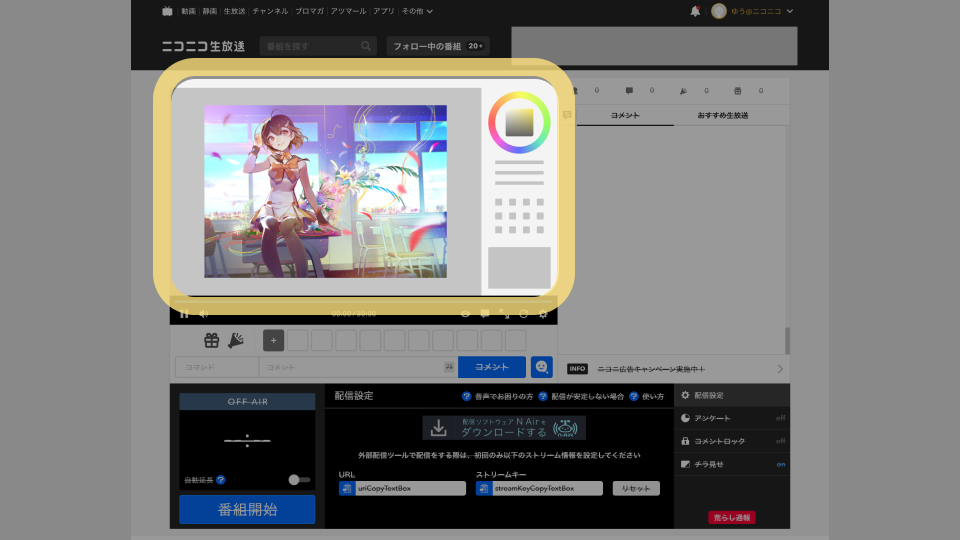This screenshot has height=540, width=960.
Task: Open the notifications bell
Action: (695, 11)
